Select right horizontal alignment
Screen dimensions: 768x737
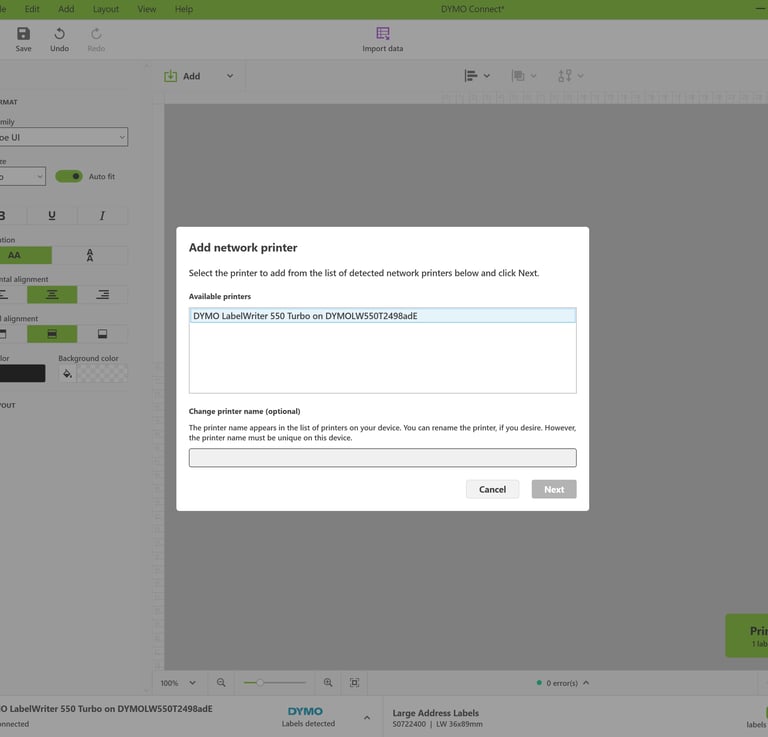pyautogui.click(x=102, y=294)
